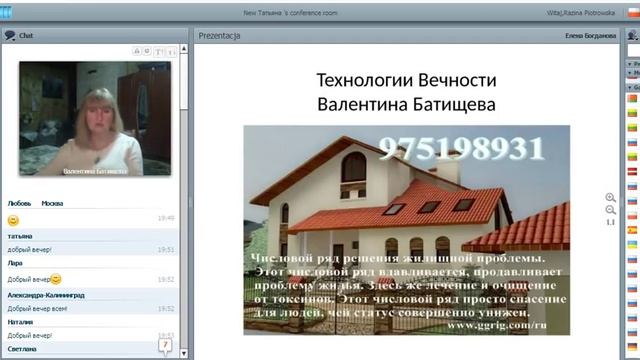Screen dimensions: 640x360
Task: Click sender name Александра-Калининград
Action: 46,295
